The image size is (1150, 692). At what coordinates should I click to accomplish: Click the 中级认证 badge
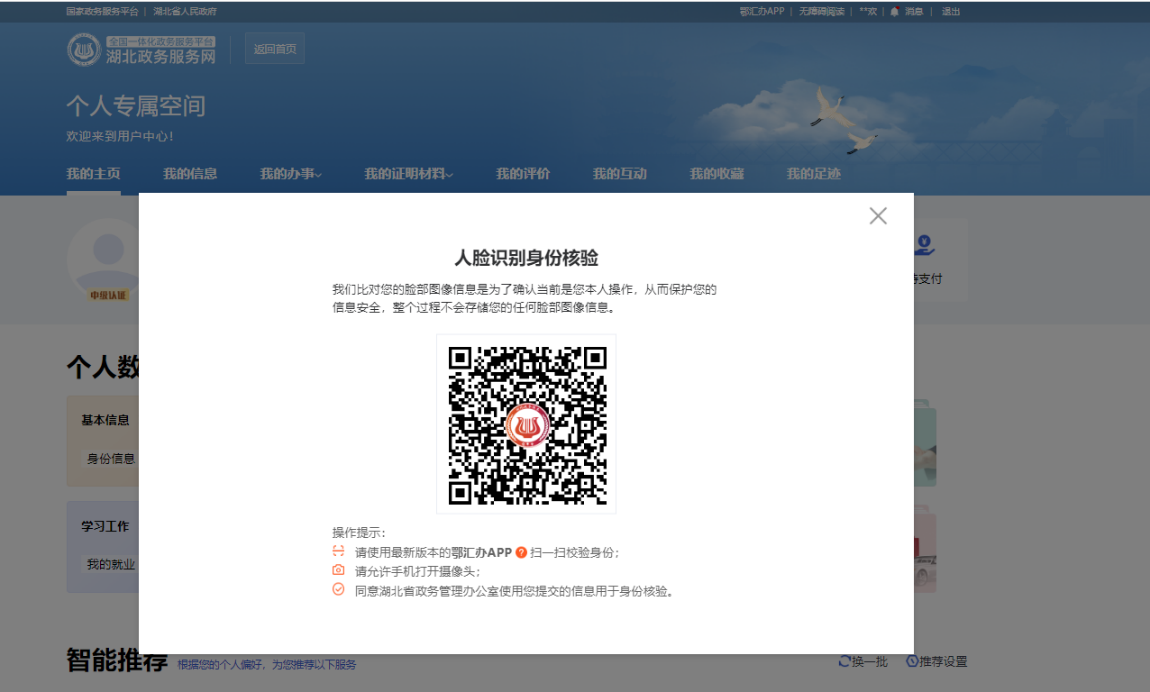point(108,295)
